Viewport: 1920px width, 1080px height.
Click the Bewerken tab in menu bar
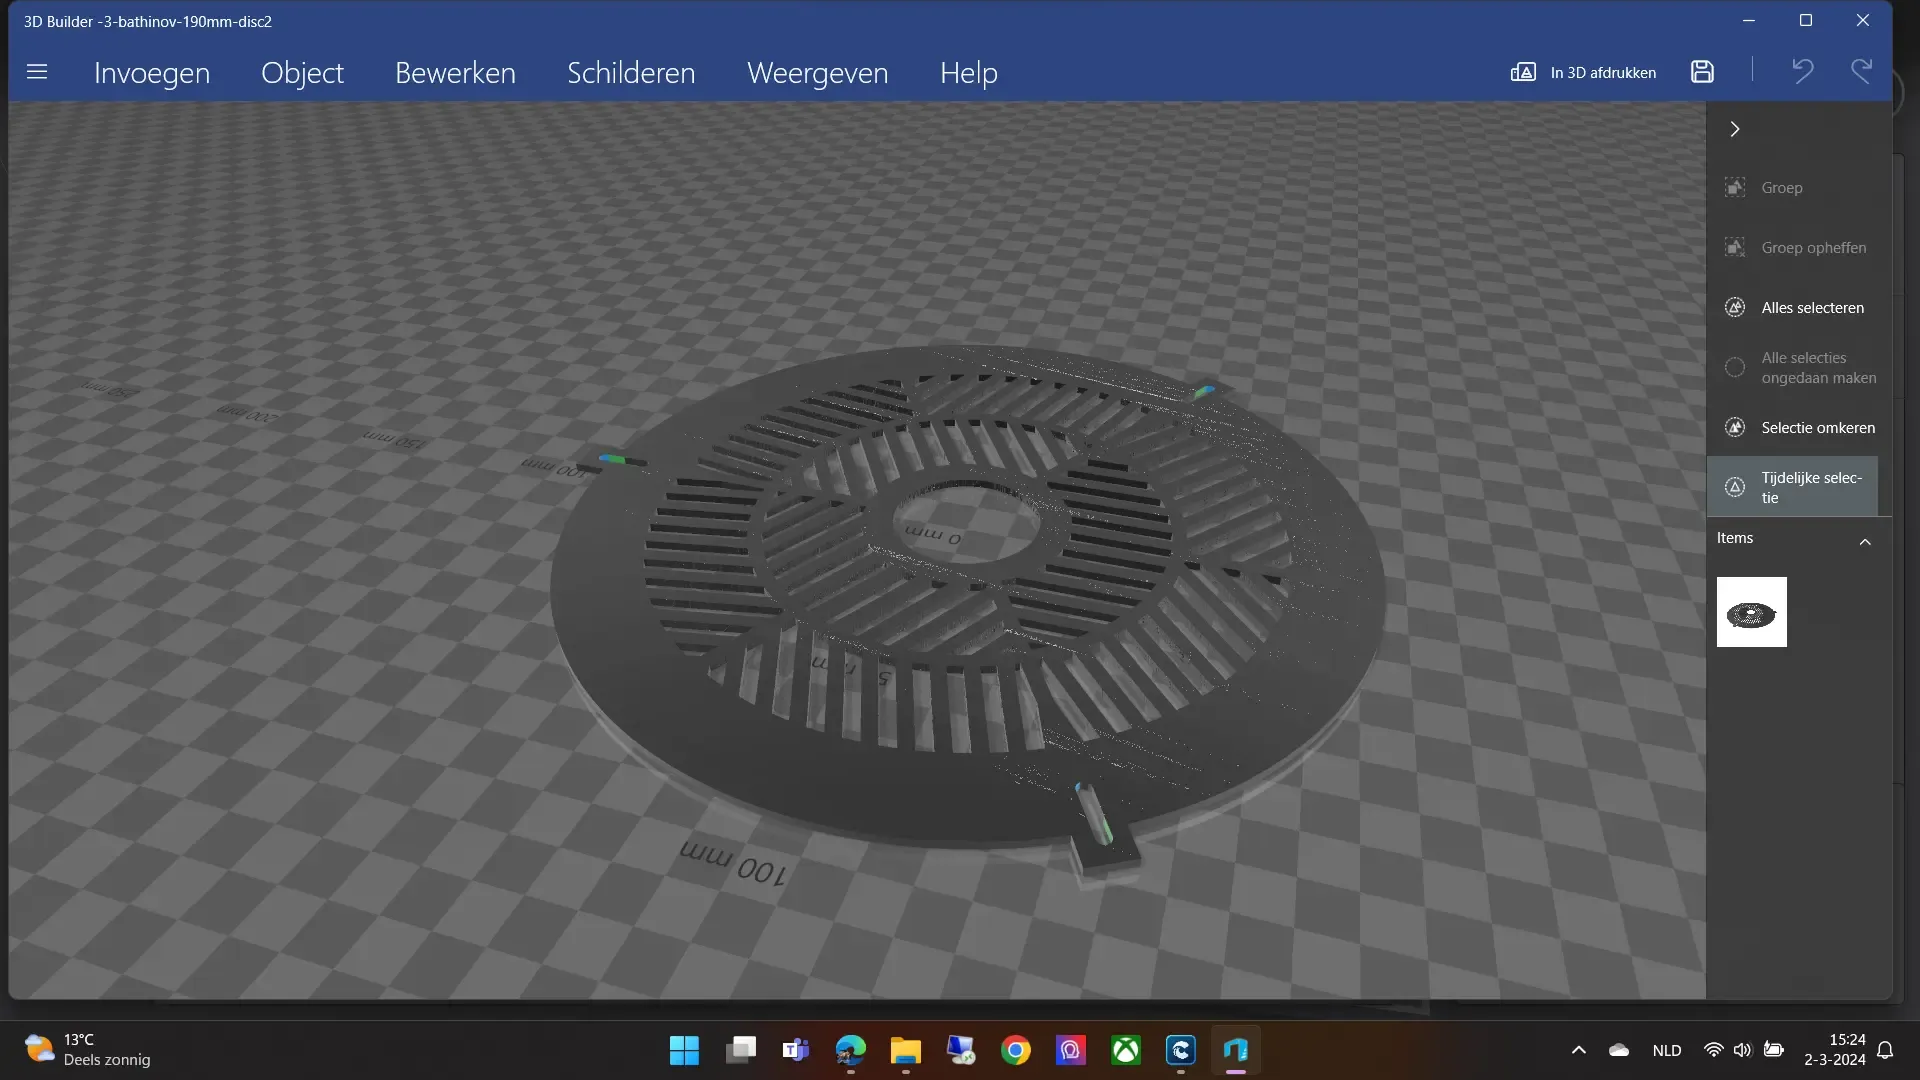[455, 71]
